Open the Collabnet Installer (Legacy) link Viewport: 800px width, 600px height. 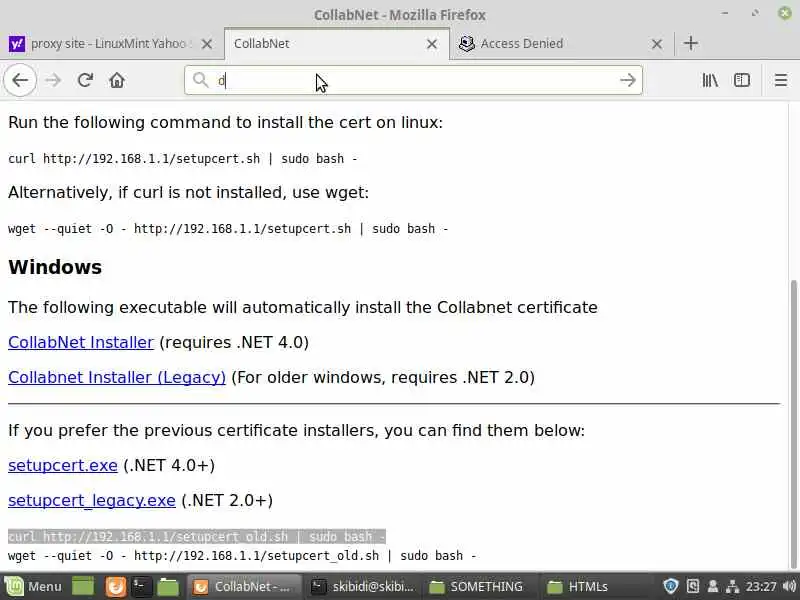pyautogui.click(x=117, y=378)
